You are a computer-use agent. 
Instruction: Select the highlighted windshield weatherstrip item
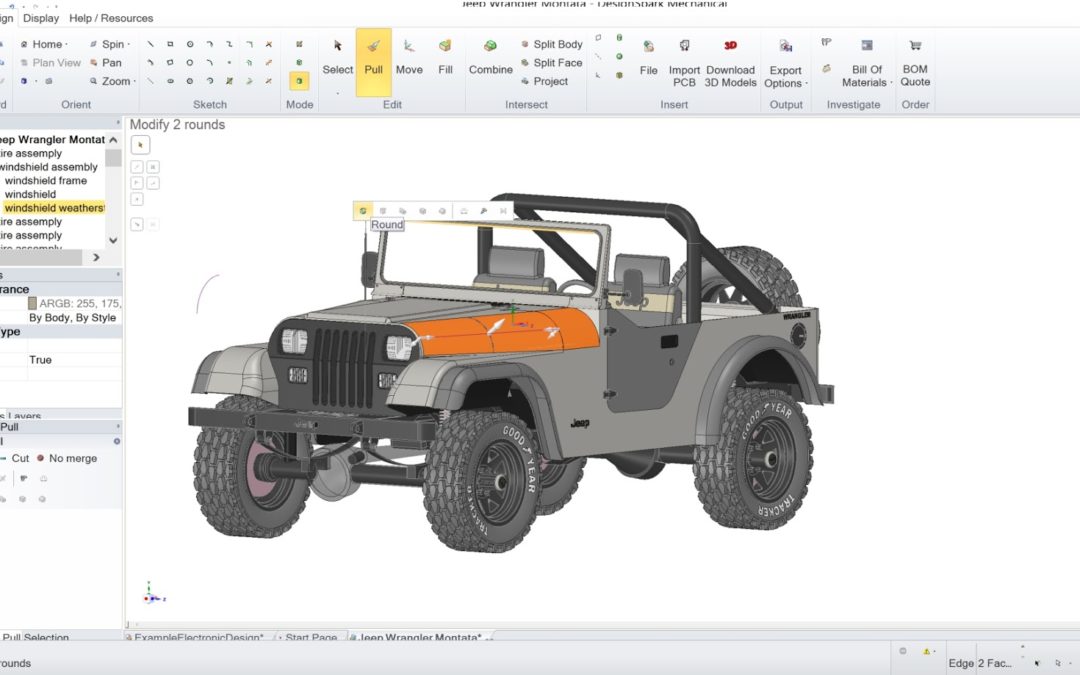pyautogui.click(x=54, y=208)
